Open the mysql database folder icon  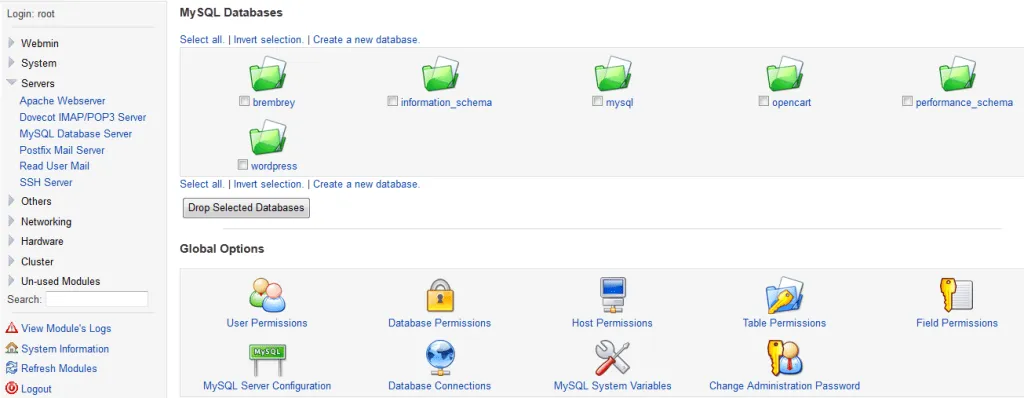click(x=613, y=73)
